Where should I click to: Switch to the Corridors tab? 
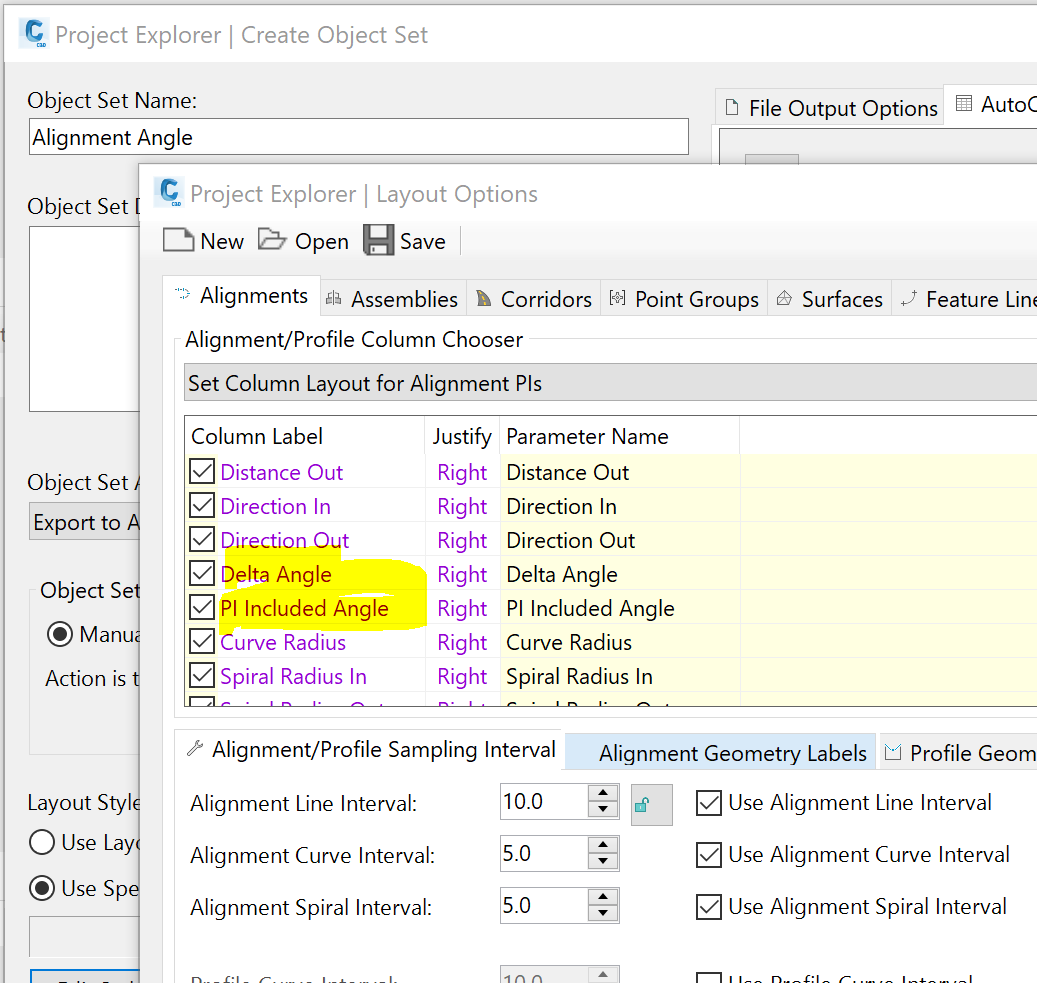(x=534, y=299)
